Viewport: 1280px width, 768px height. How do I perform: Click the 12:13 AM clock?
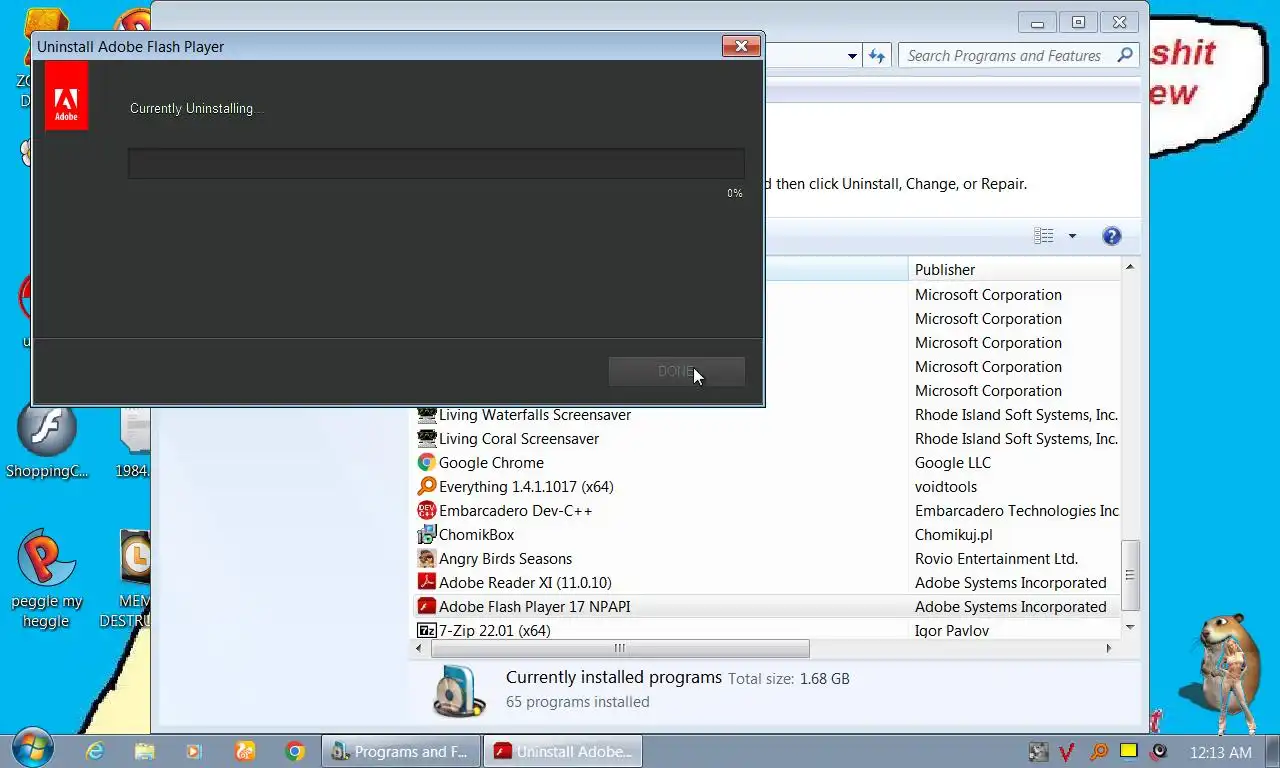point(1220,752)
